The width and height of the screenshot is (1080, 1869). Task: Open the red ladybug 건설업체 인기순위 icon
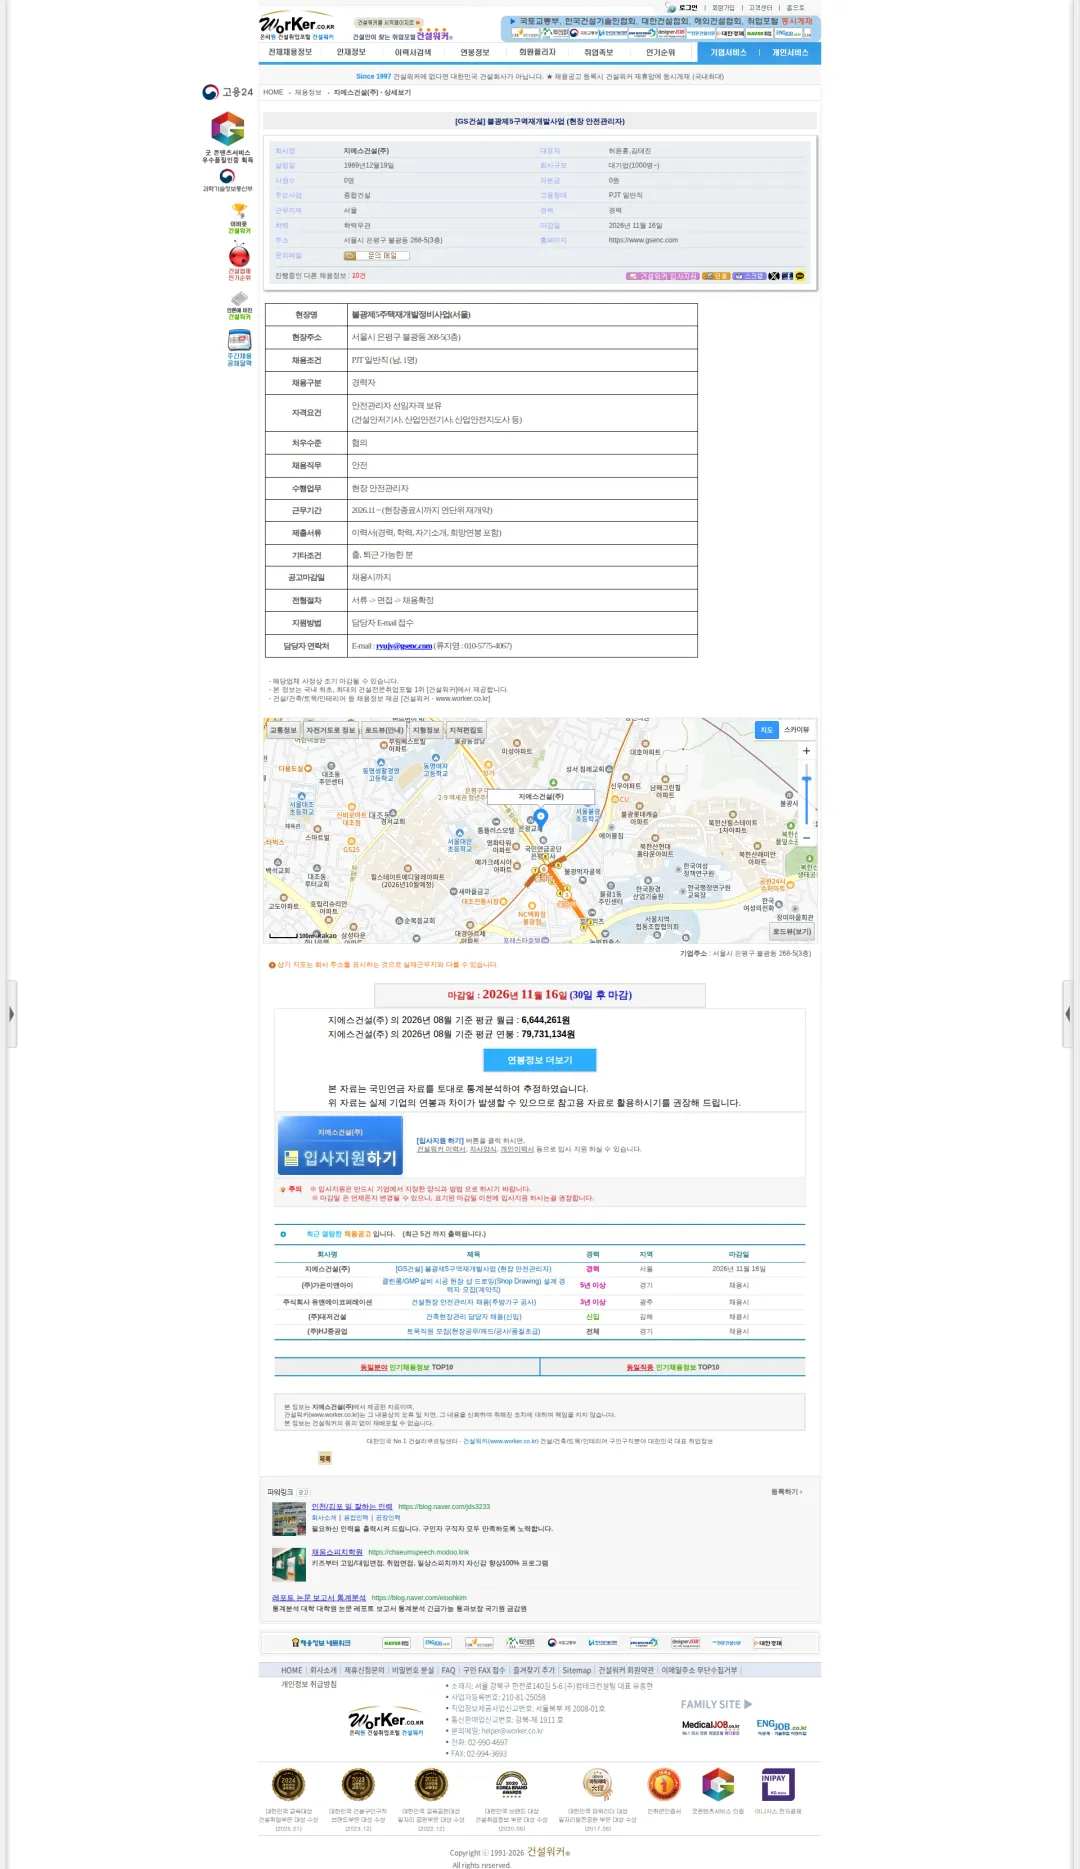239,263
